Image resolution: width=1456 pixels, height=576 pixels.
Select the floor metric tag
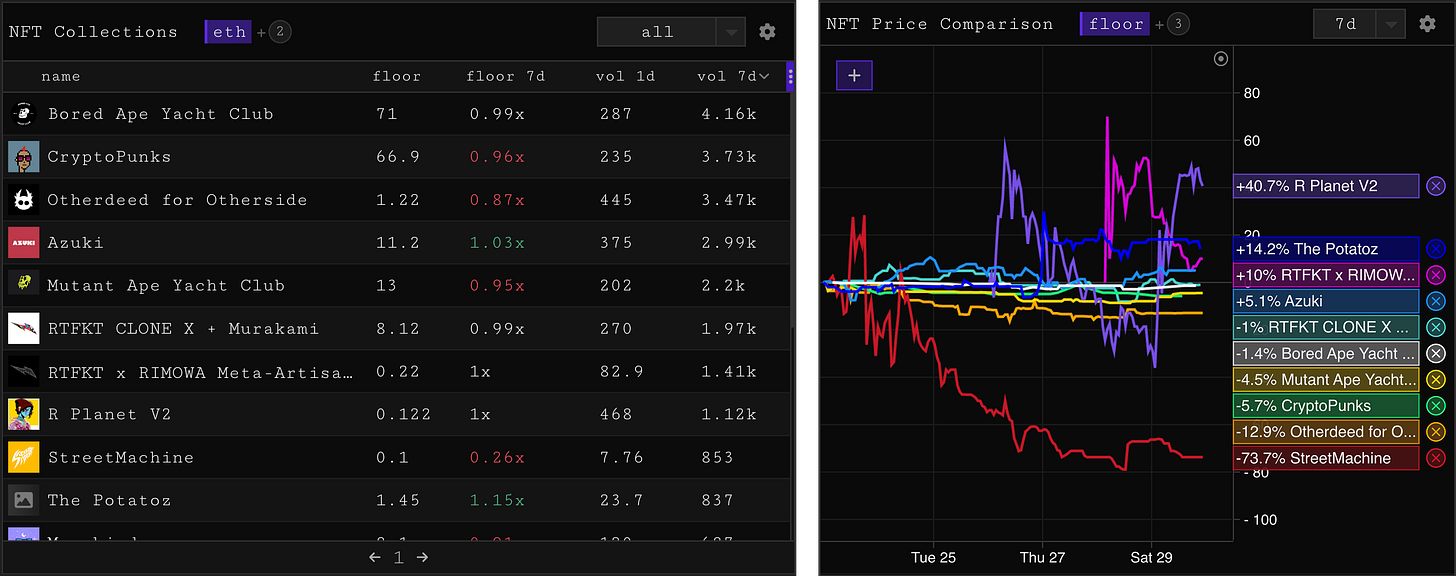[1115, 24]
